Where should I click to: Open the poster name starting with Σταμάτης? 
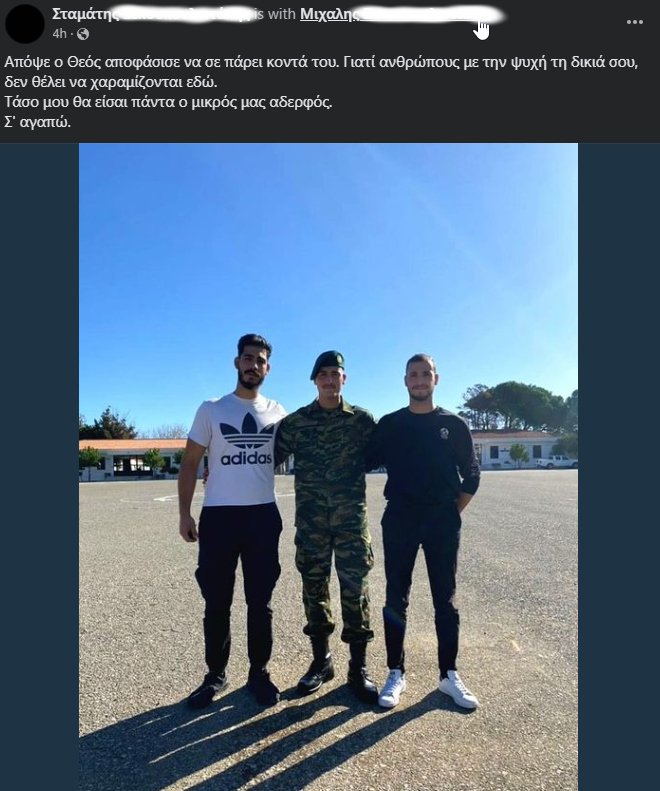pyautogui.click(x=151, y=14)
